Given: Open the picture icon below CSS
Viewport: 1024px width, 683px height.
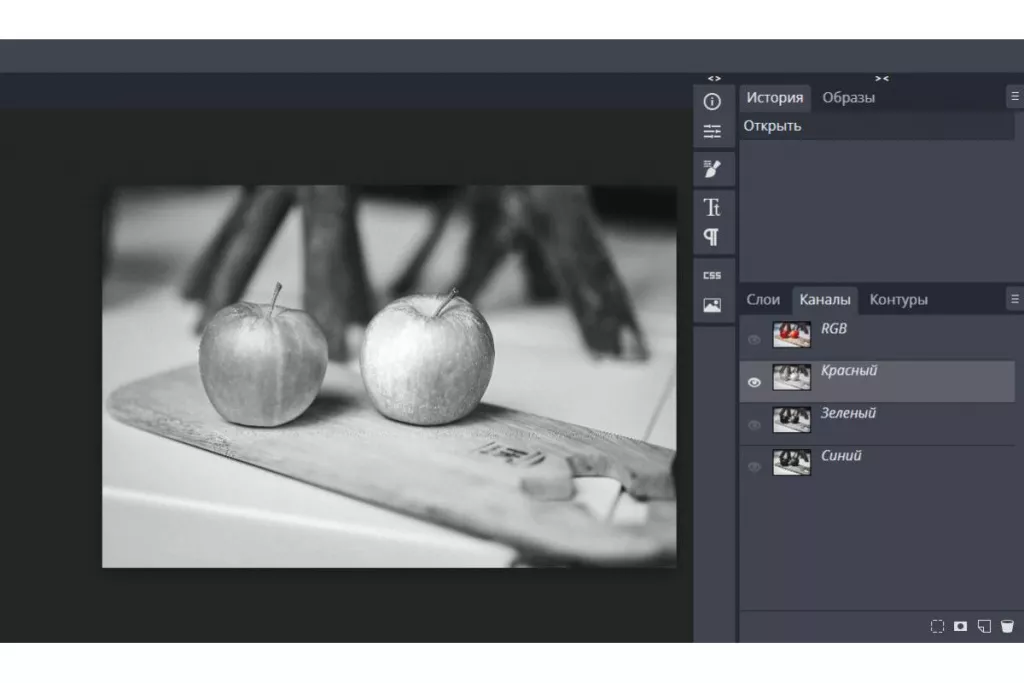Looking at the screenshot, I should click(712, 305).
